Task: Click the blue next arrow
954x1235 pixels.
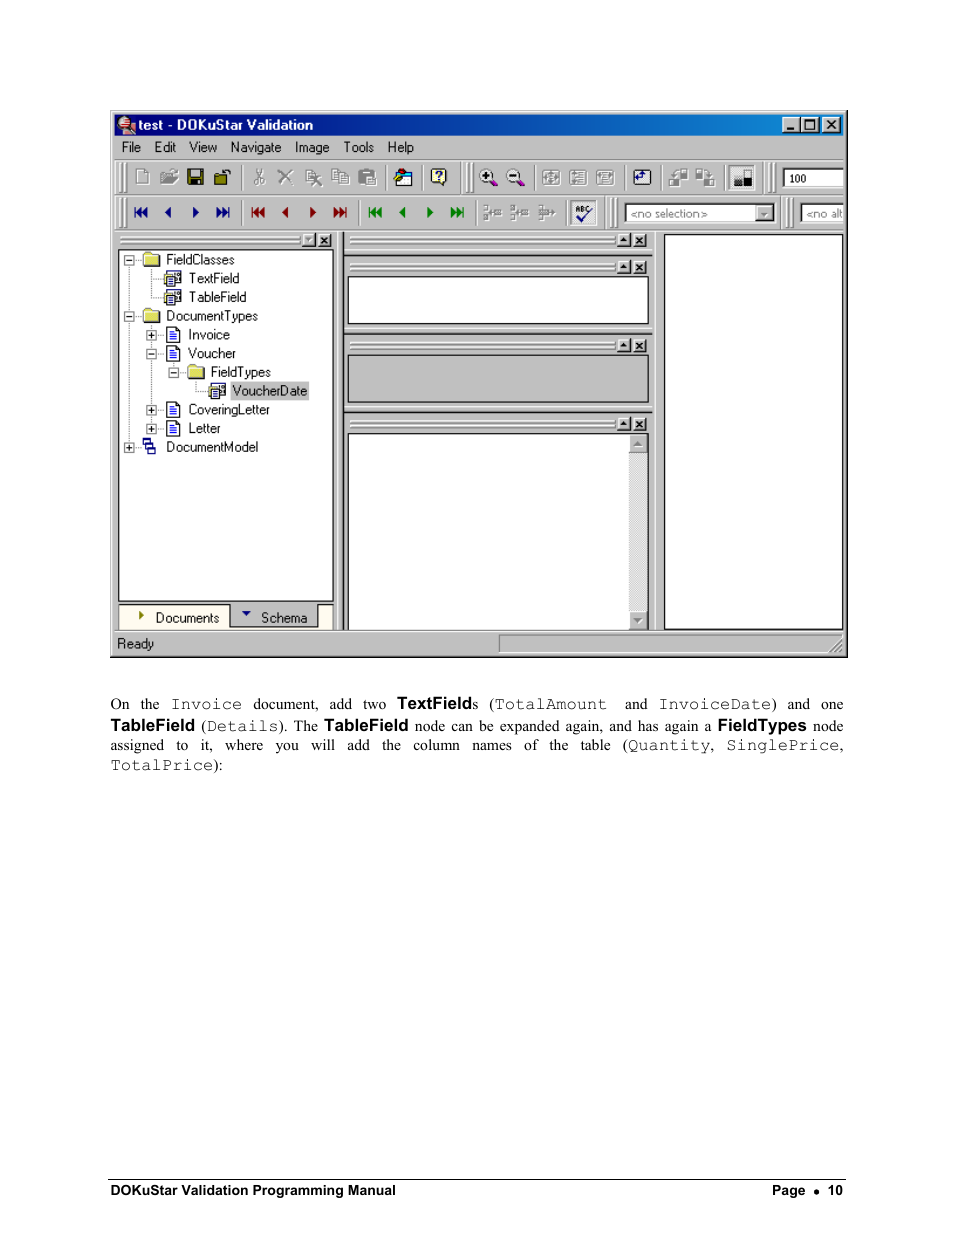Action: coord(196,212)
